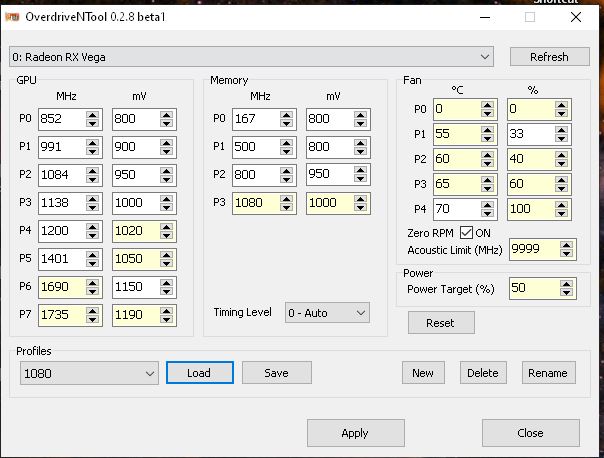Increase GPU P6 MHz value 1690

click(92, 283)
